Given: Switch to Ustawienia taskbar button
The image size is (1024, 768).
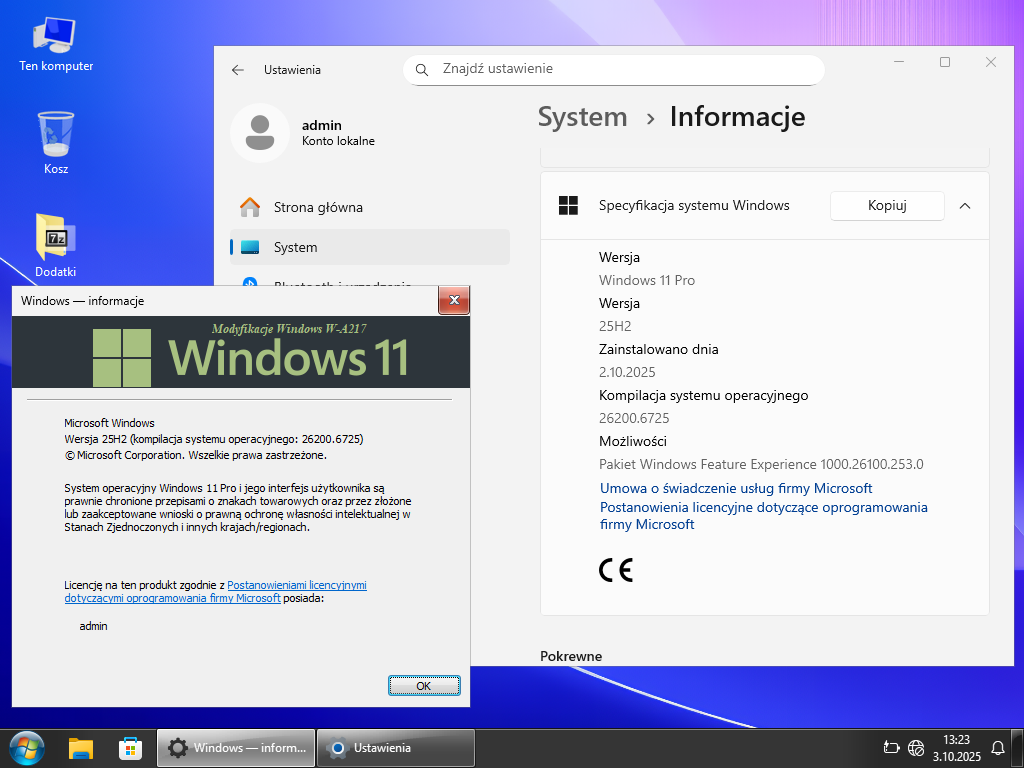Looking at the screenshot, I should click(395, 748).
